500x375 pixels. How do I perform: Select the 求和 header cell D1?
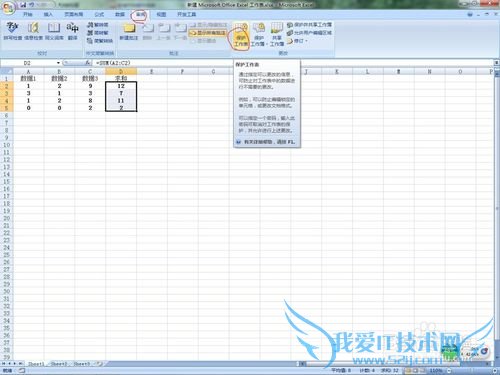[121, 79]
